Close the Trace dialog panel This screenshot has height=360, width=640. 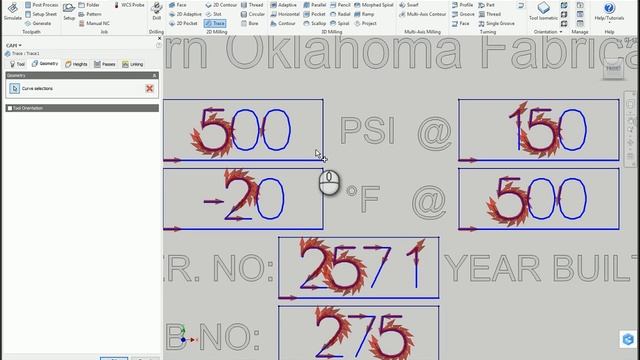(x=159, y=38)
